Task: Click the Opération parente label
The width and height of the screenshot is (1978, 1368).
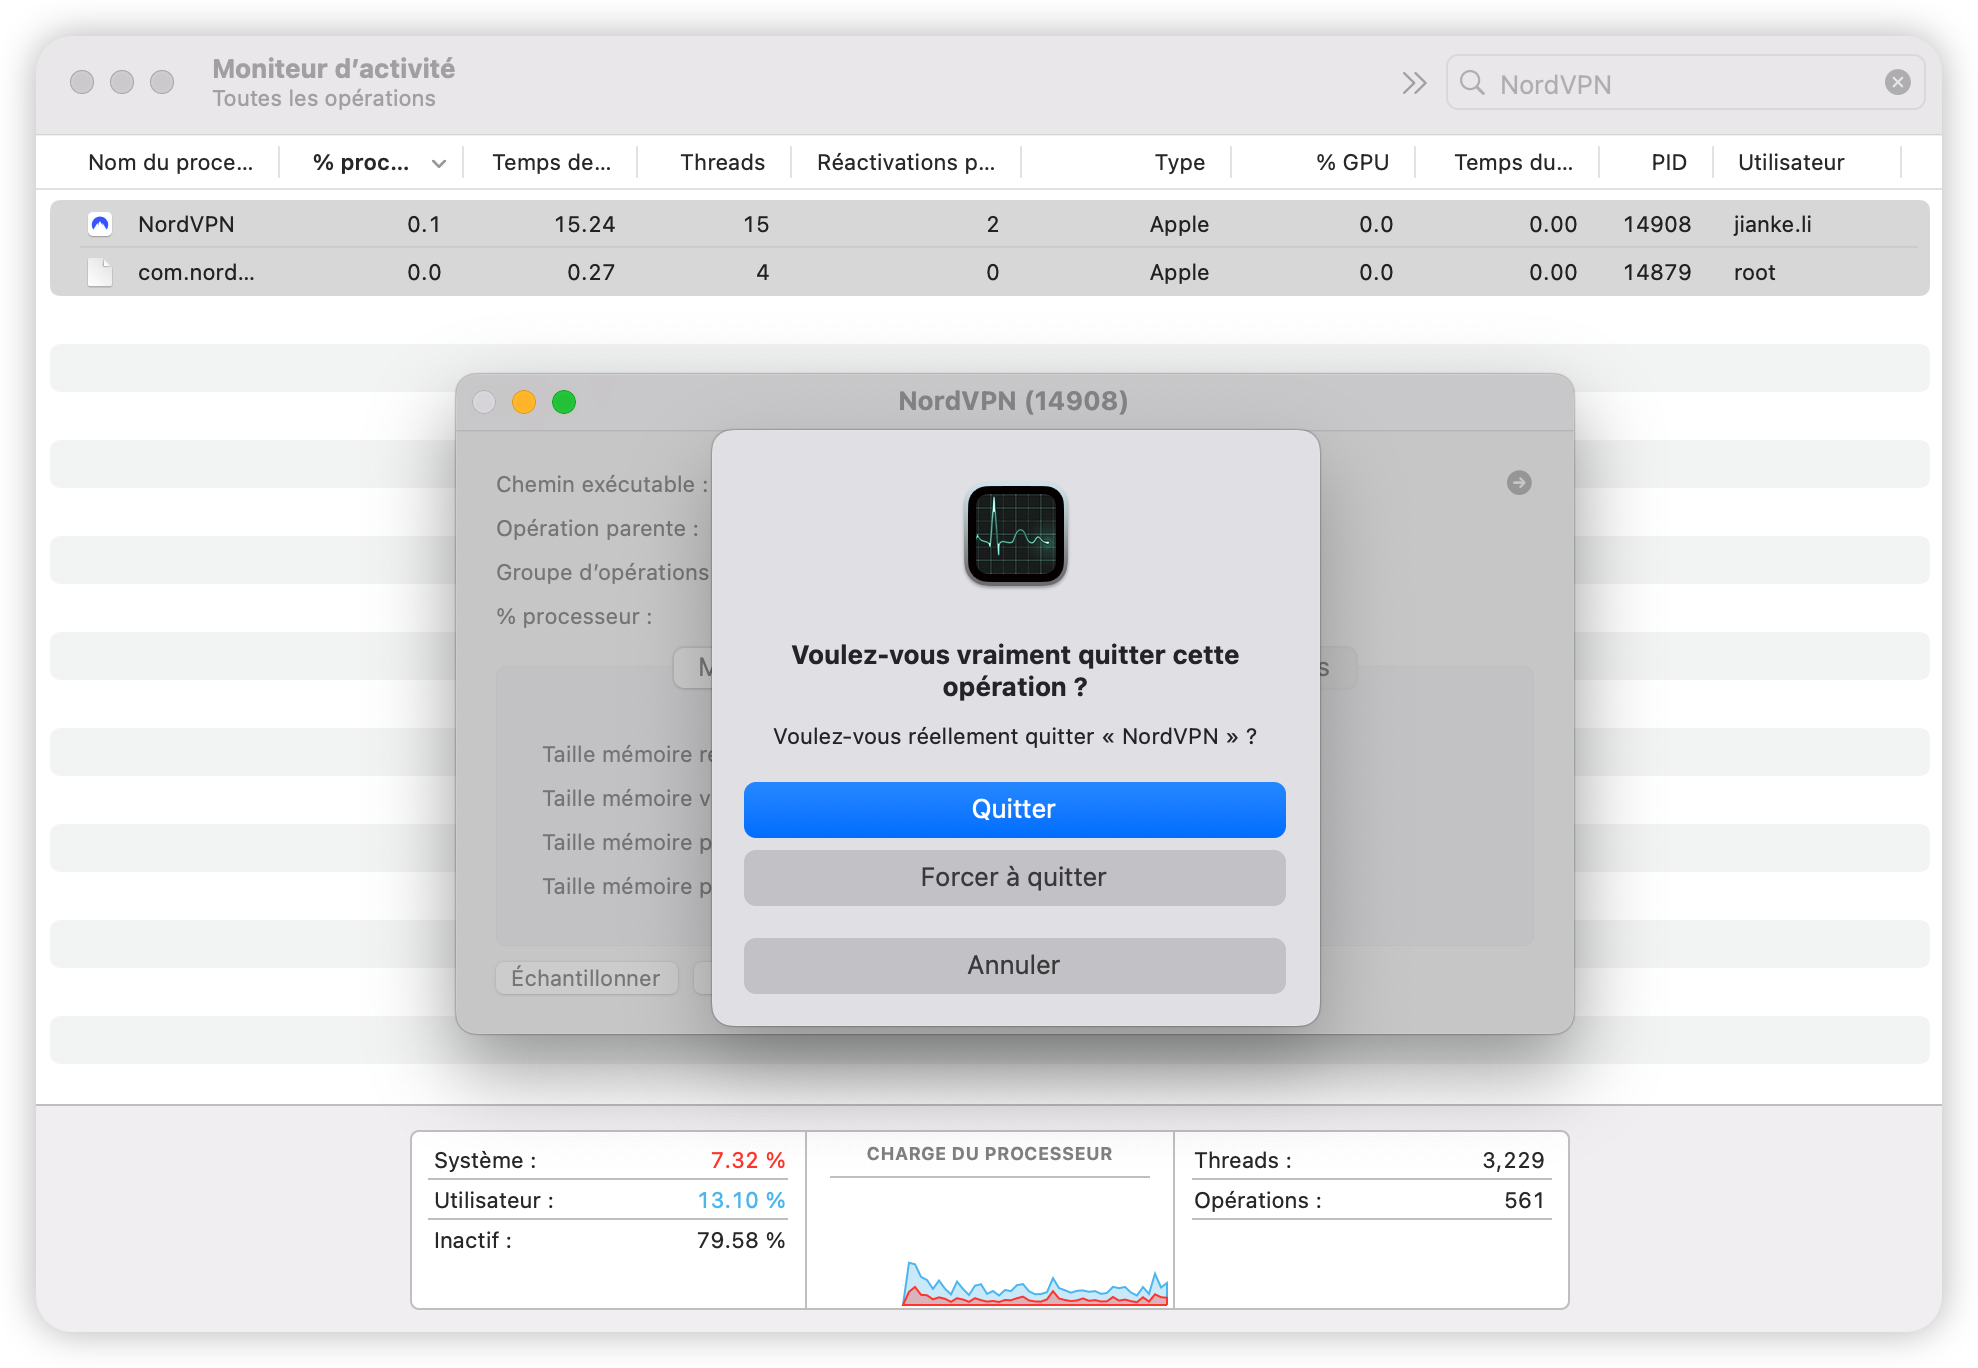Action: tap(597, 528)
